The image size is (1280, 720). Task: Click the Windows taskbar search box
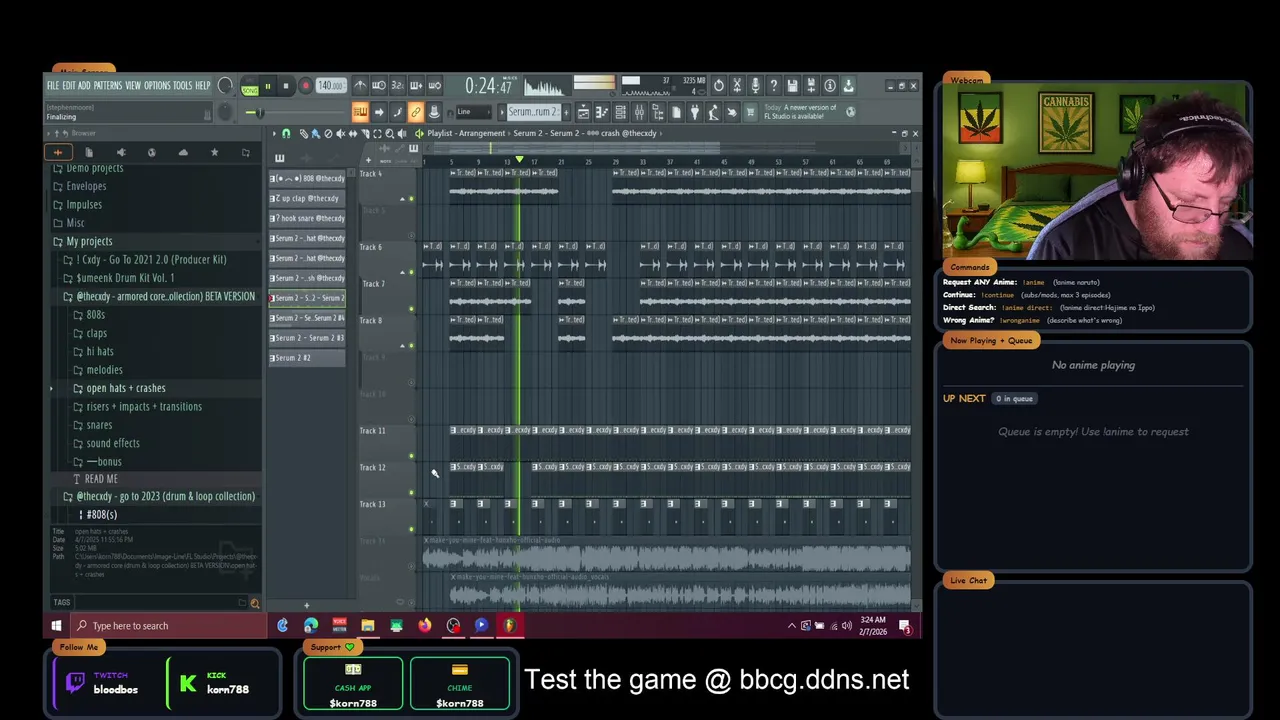(170, 626)
